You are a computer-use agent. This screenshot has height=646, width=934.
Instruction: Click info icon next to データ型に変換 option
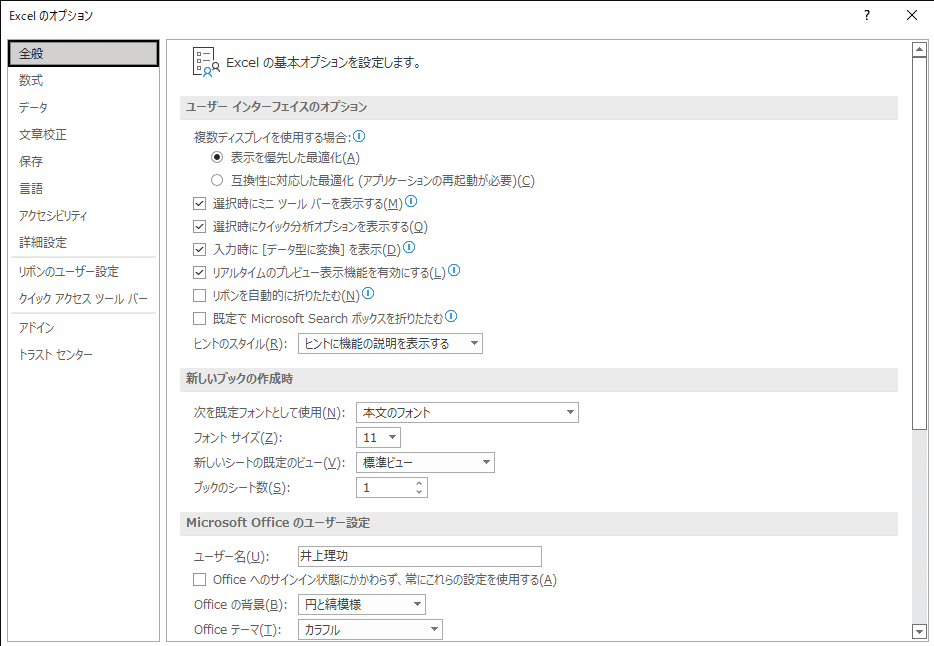point(409,247)
